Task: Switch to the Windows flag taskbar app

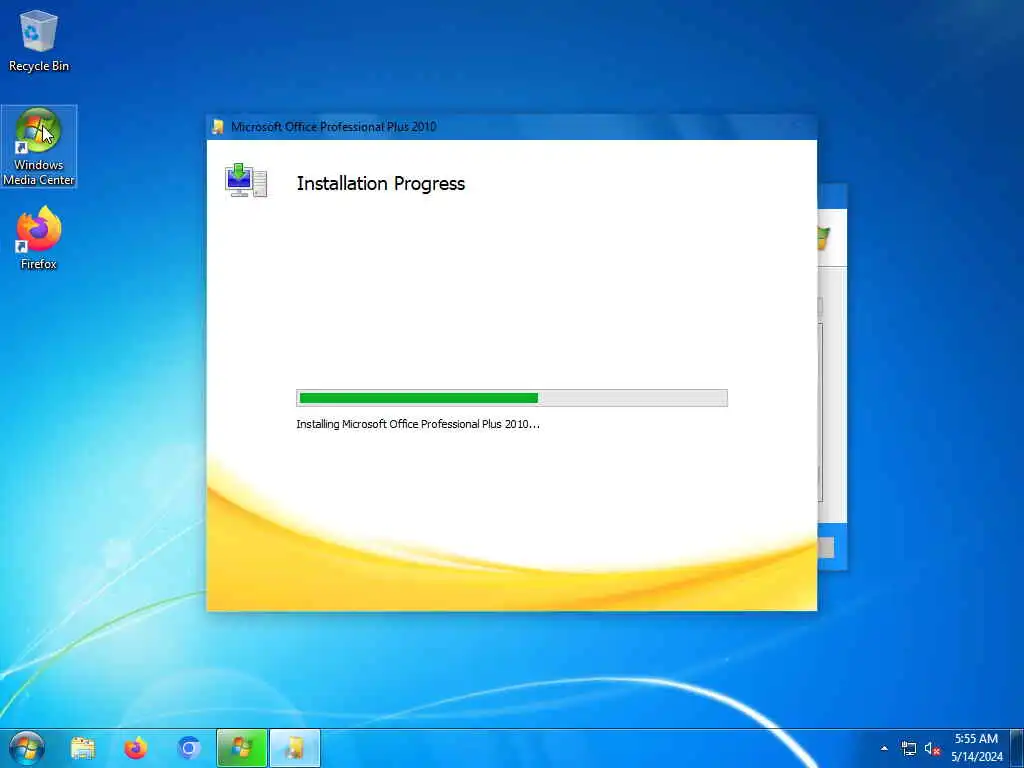Action: coord(242,748)
